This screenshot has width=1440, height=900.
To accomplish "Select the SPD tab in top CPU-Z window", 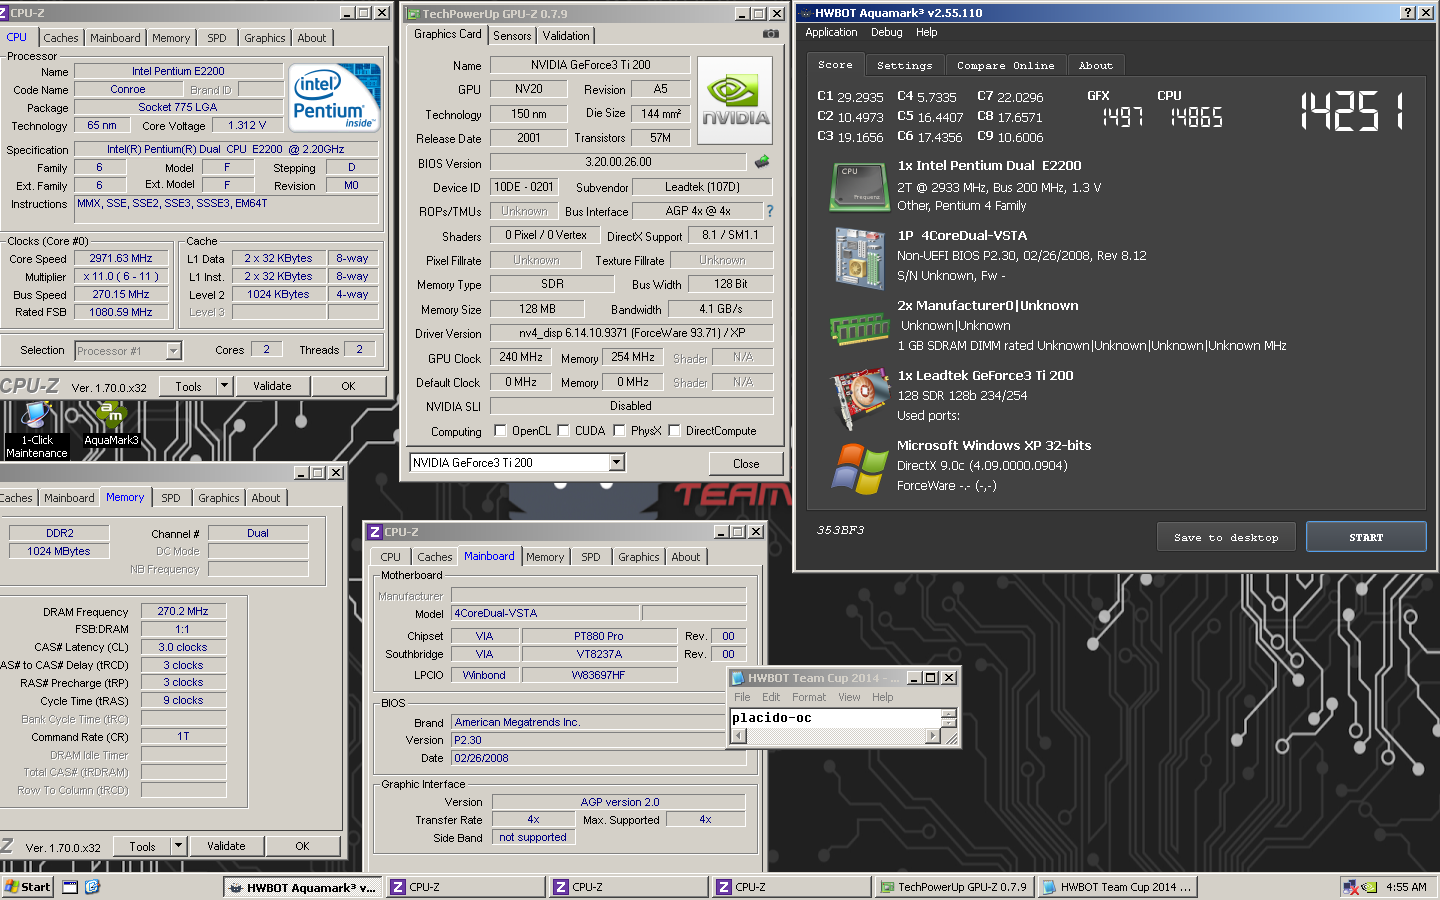I will pyautogui.click(x=217, y=38).
